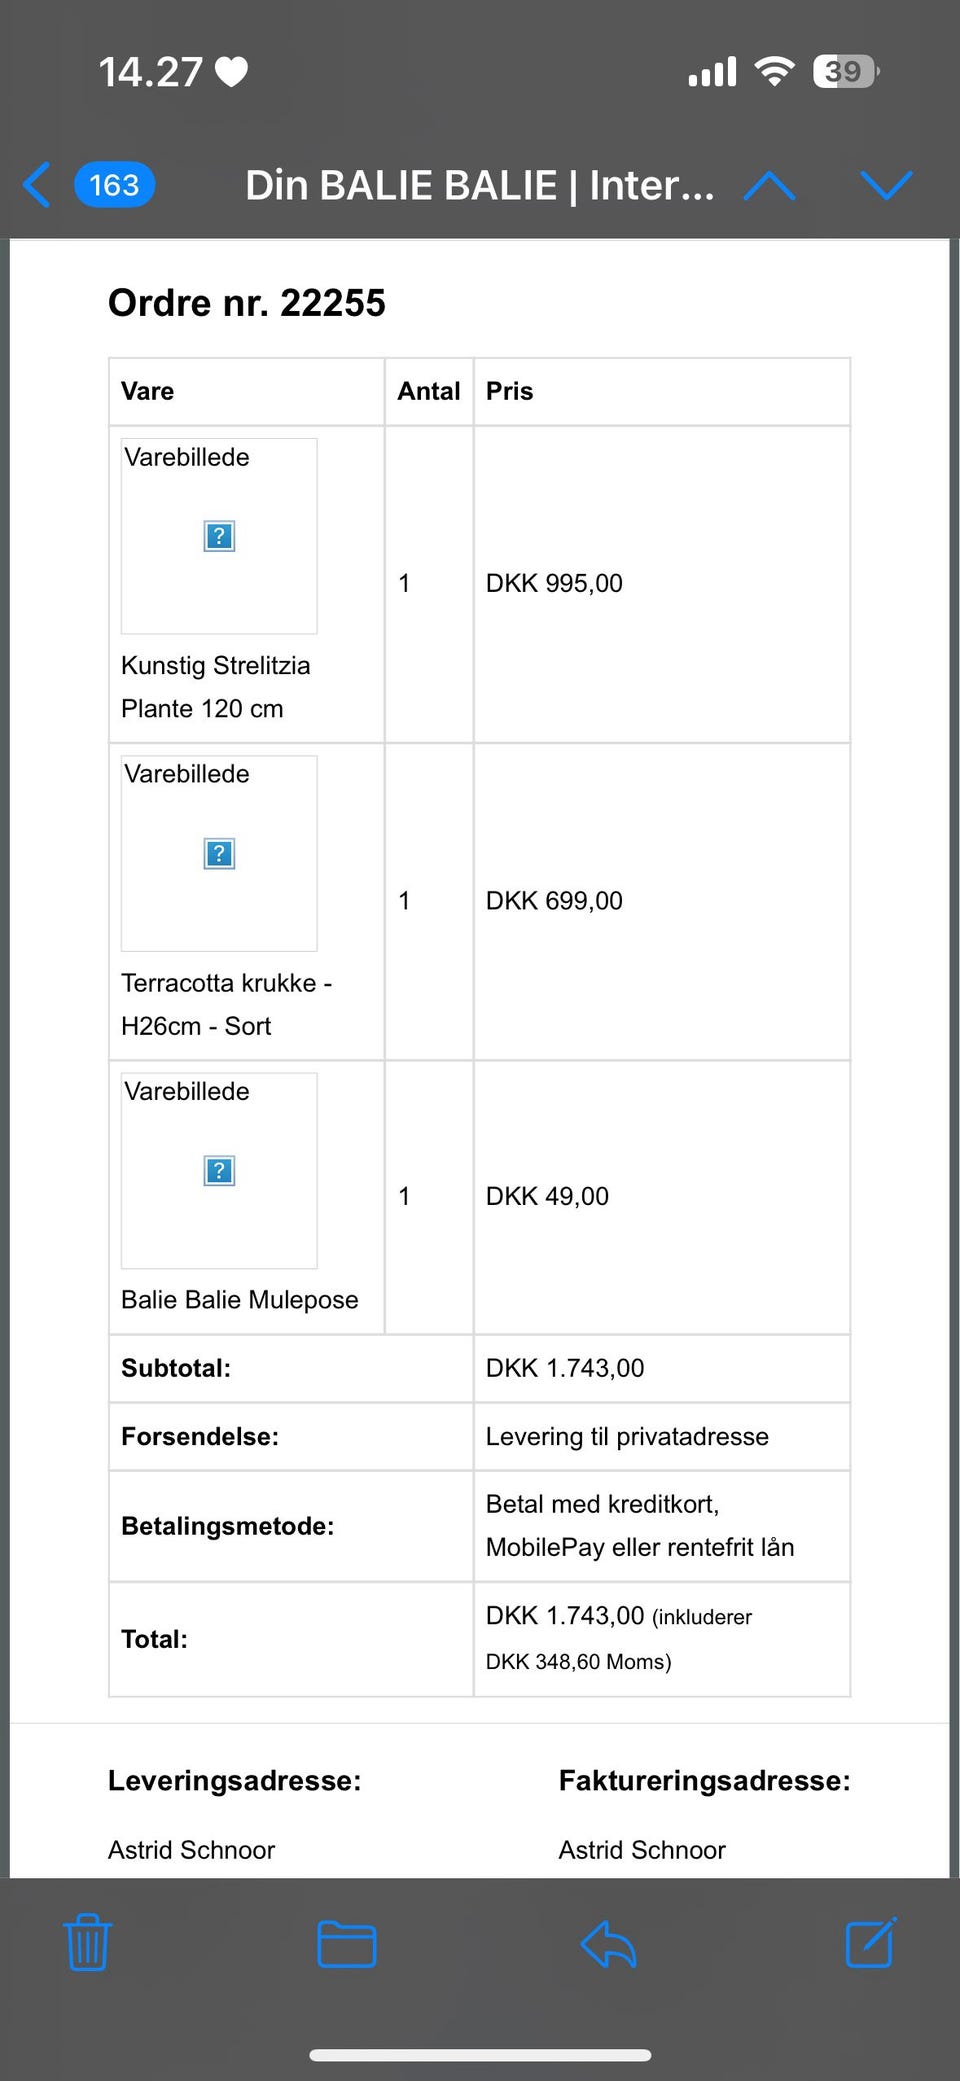Tap the Strelitzia product image placeholder

(219, 536)
